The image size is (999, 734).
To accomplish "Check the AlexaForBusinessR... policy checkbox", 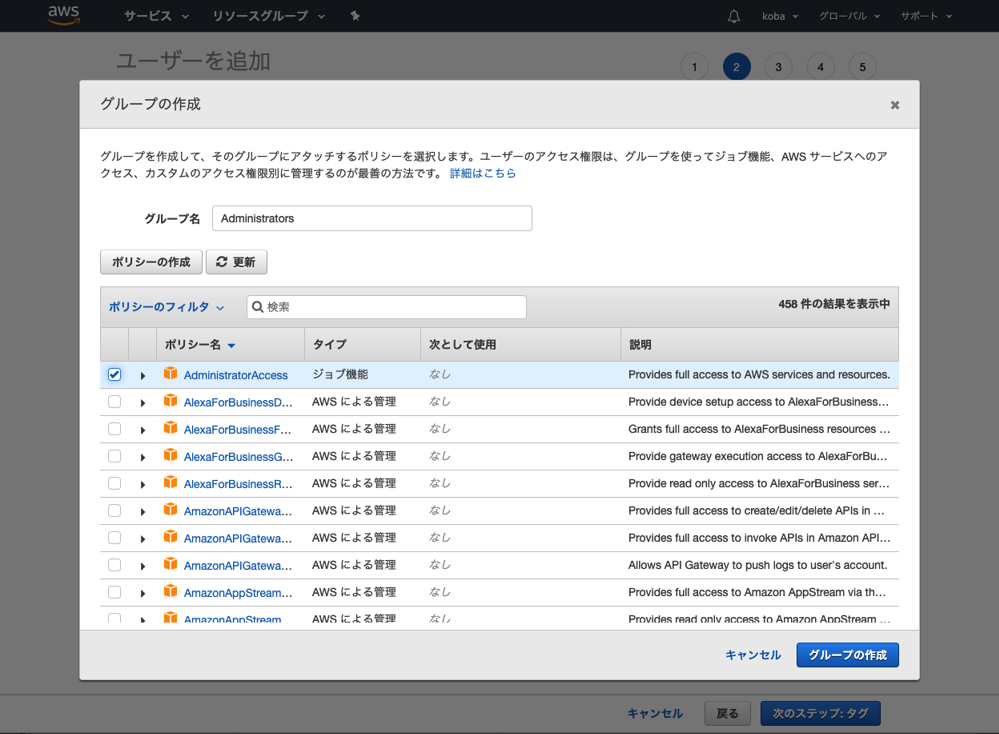I will (114, 483).
